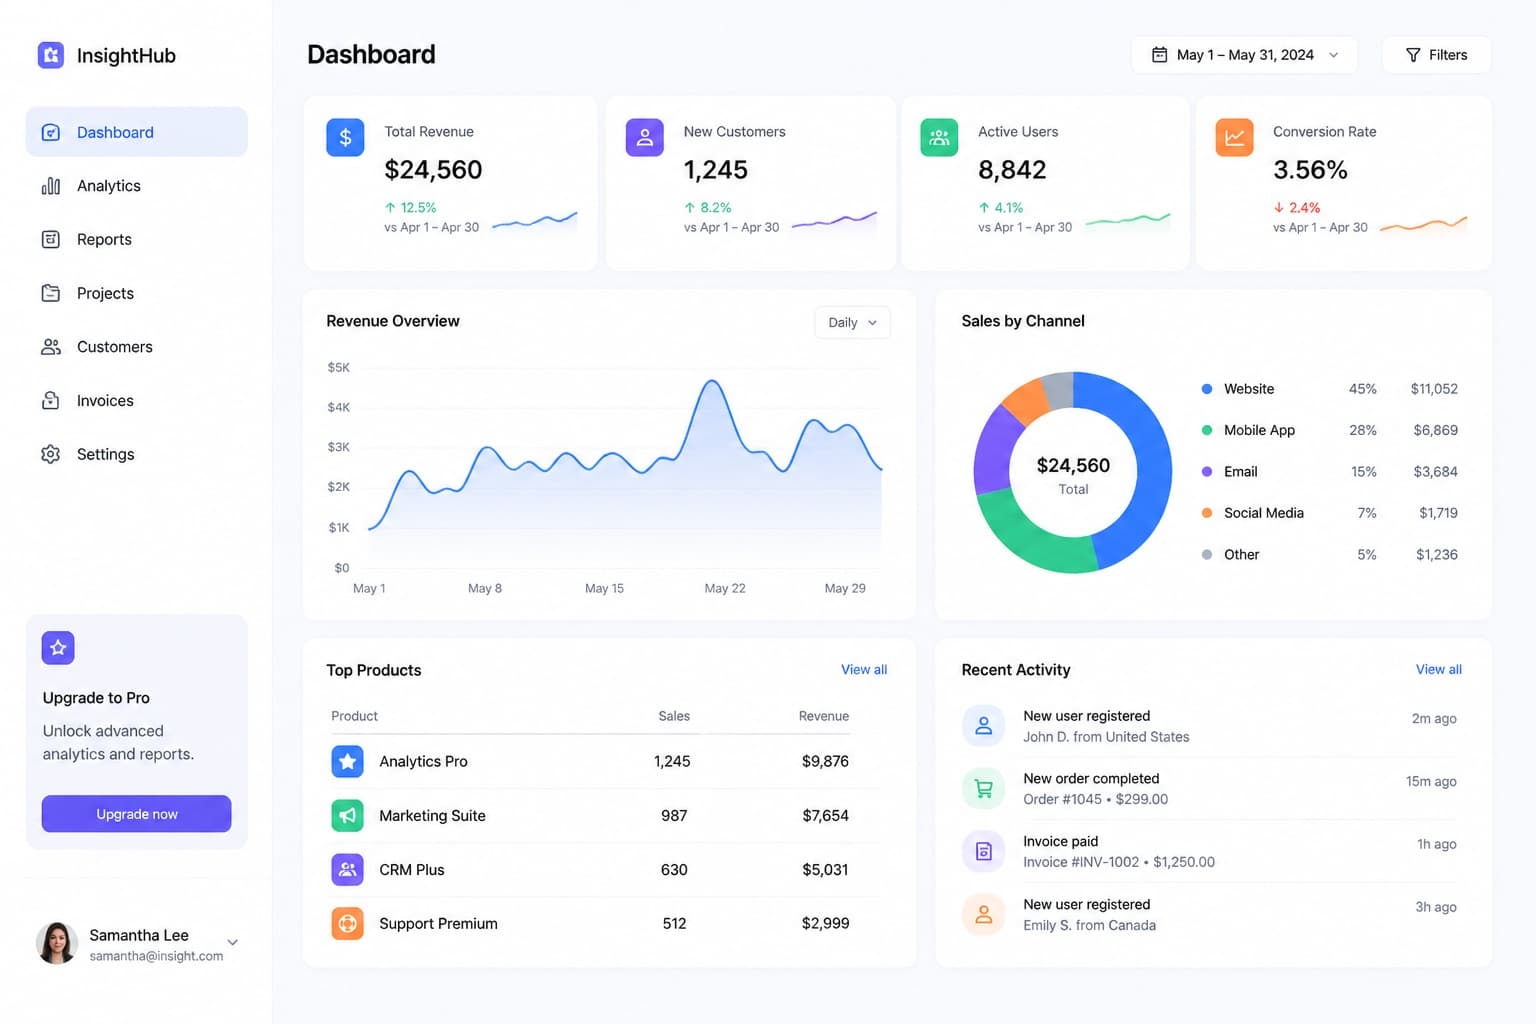Open Settings in the sidebar
Viewport: 1536px width, 1024px height.
136,454
